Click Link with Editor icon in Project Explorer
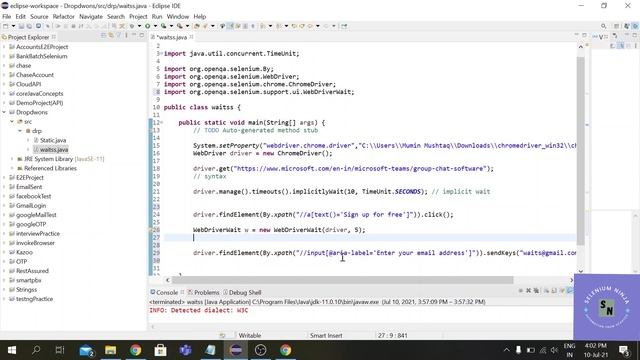The image size is (640, 360). click(111, 36)
